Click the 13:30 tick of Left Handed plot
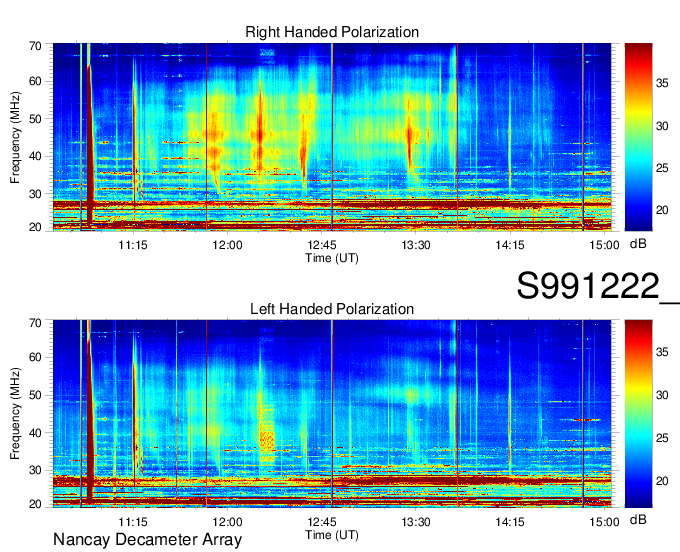Screen dimensions: 680x552 [x=416, y=522]
